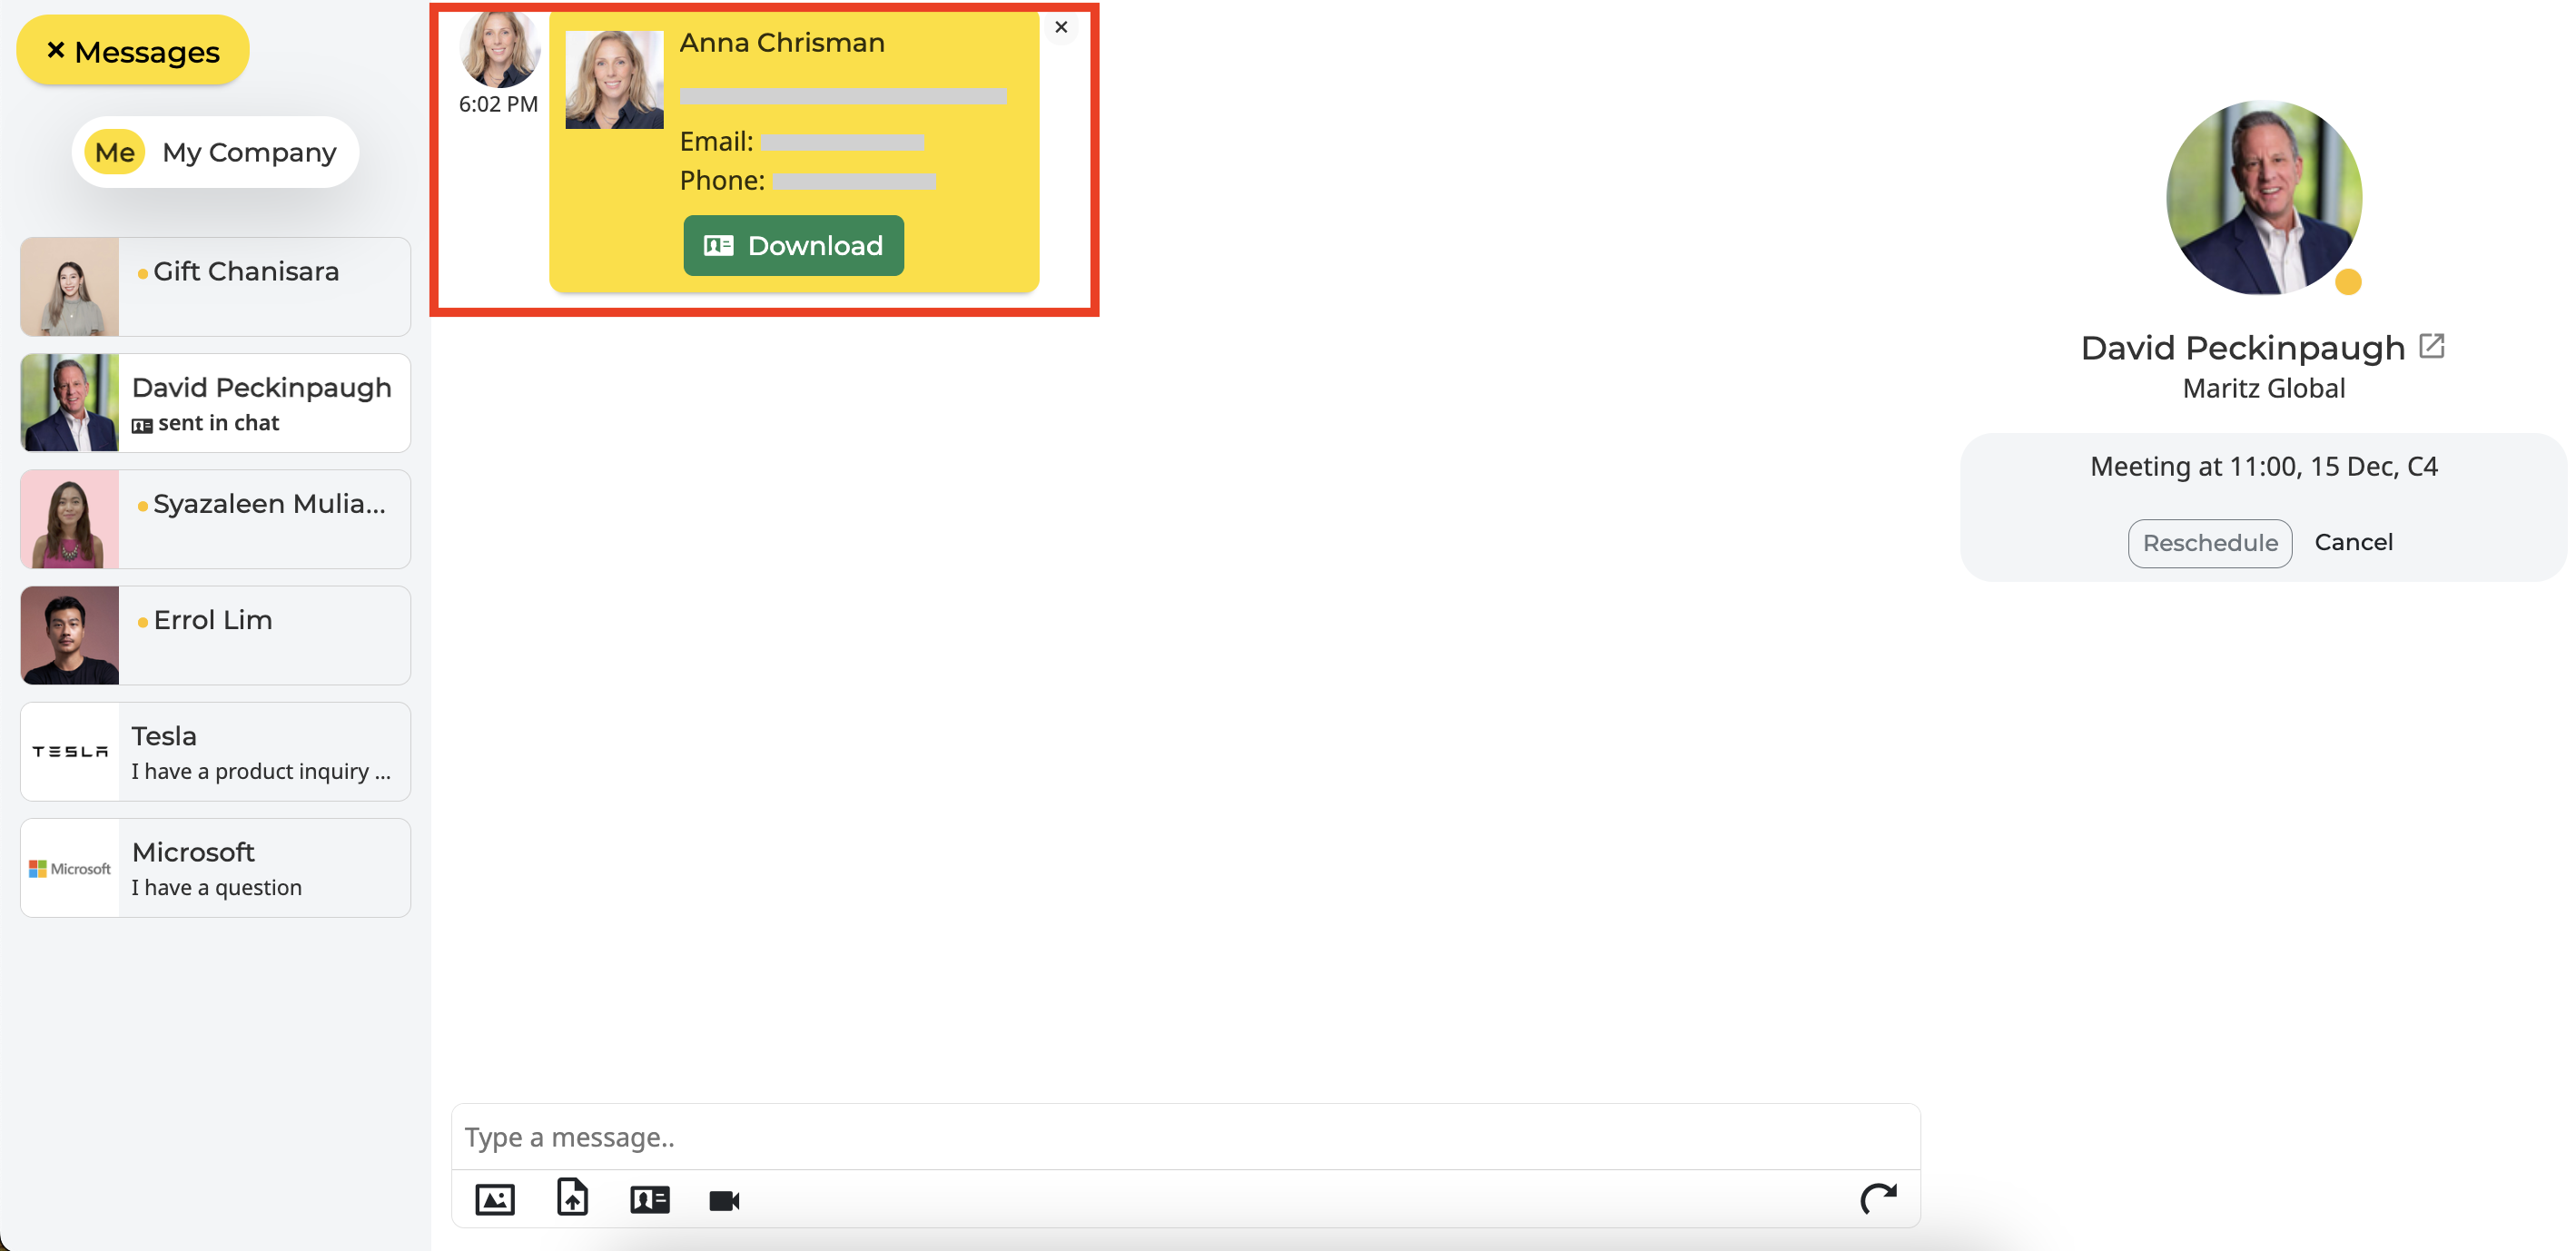
Task: Start a video call with camera icon
Action: coord(724,1200)
